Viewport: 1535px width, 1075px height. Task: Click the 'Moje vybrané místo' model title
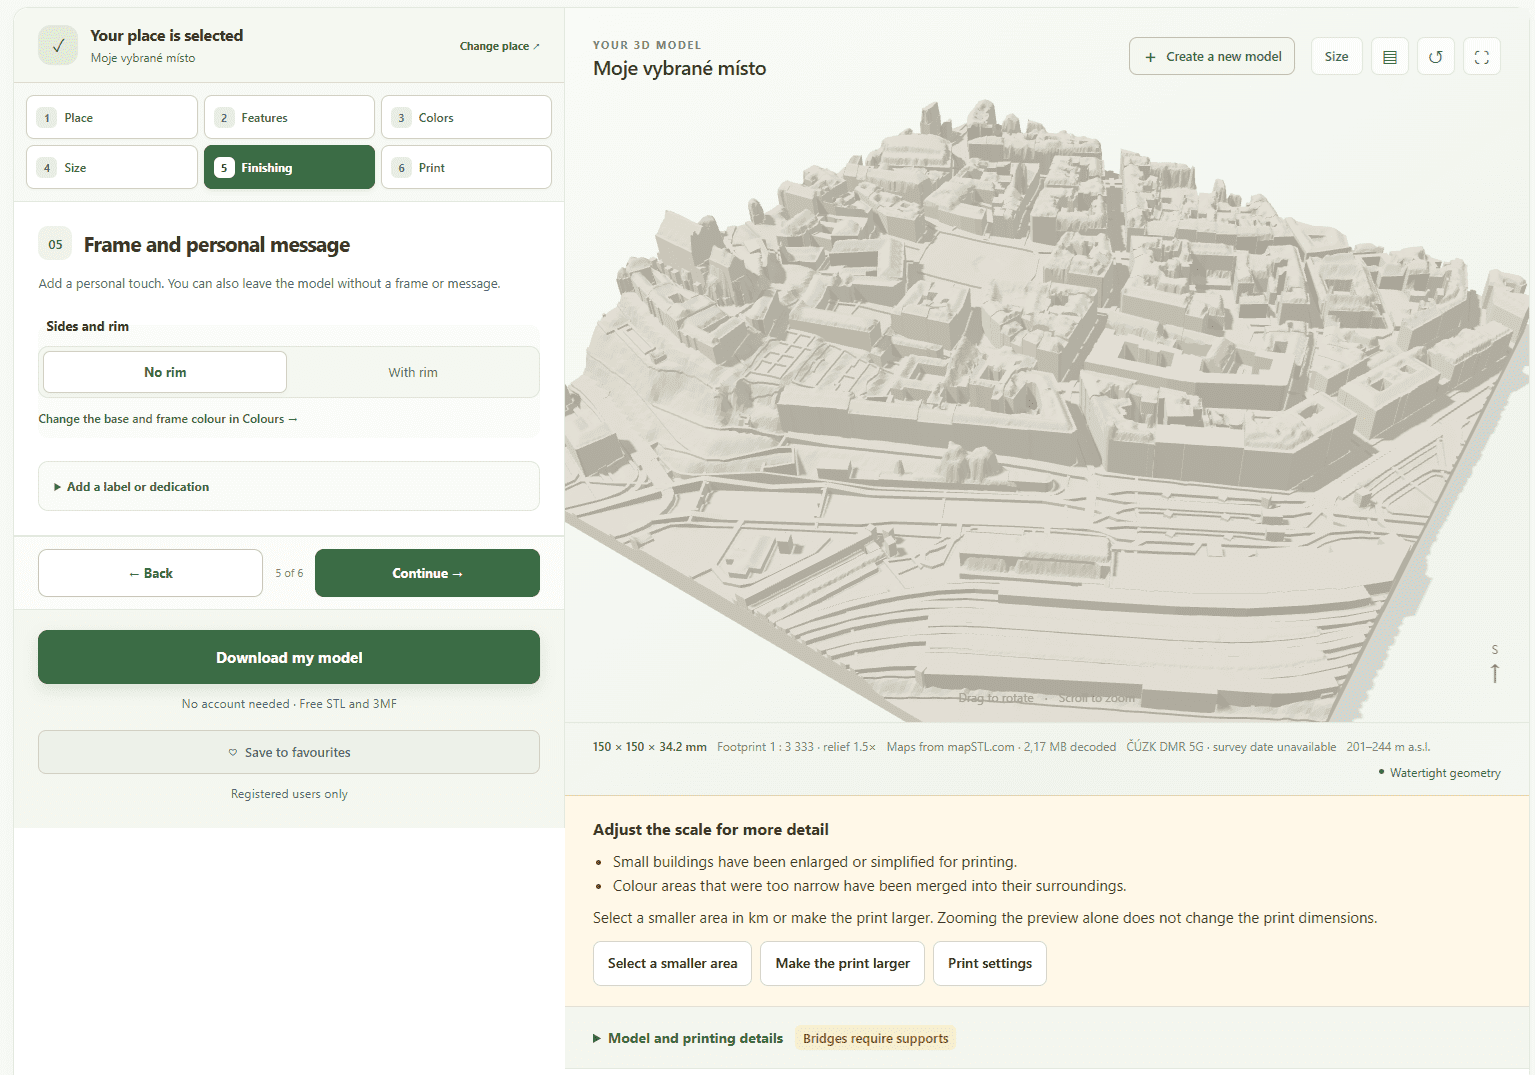pyautogui.click(x=680, y=68)
